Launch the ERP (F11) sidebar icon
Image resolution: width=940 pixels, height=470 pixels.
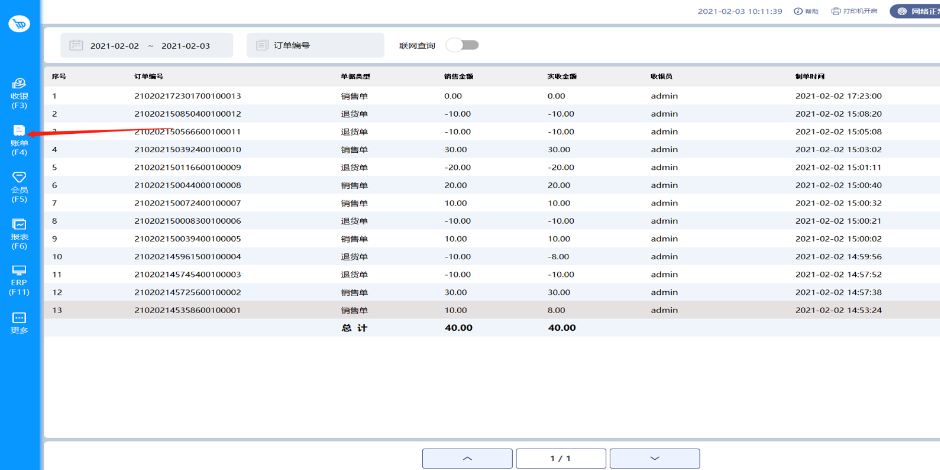19,277
